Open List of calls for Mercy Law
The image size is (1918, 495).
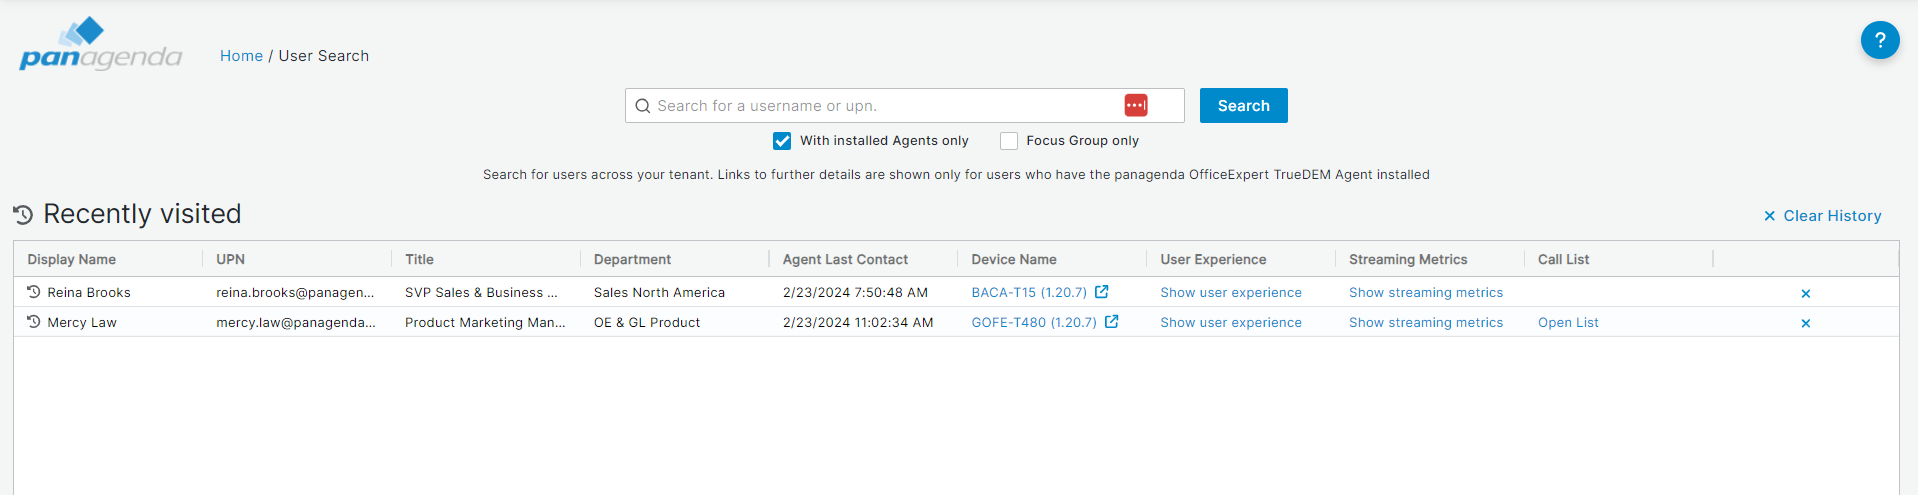(x=1568, y=323)
